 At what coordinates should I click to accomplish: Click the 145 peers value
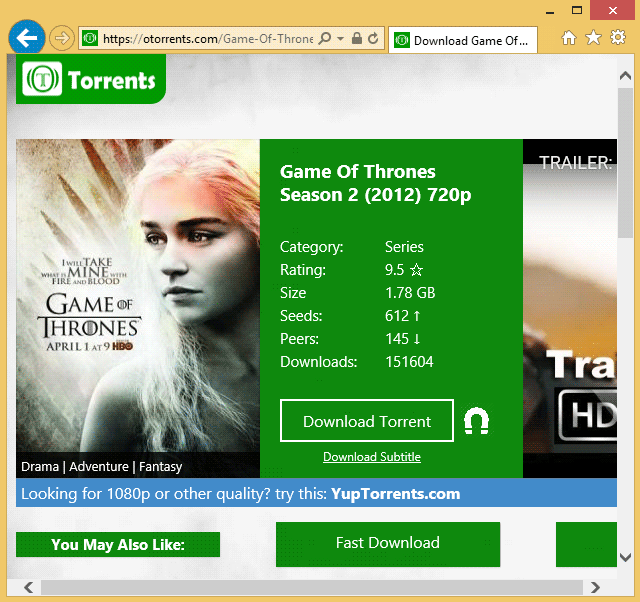397,339
